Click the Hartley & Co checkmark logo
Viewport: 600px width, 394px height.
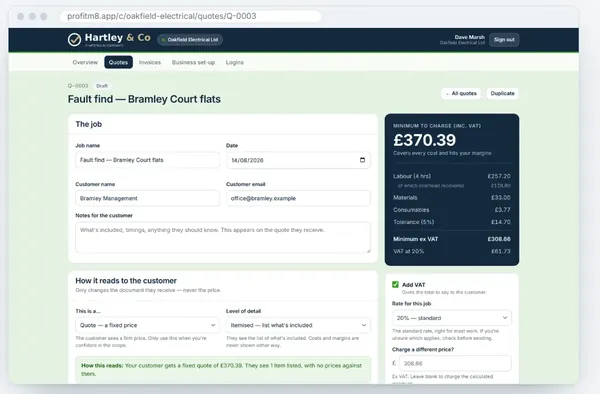point(74,39)
